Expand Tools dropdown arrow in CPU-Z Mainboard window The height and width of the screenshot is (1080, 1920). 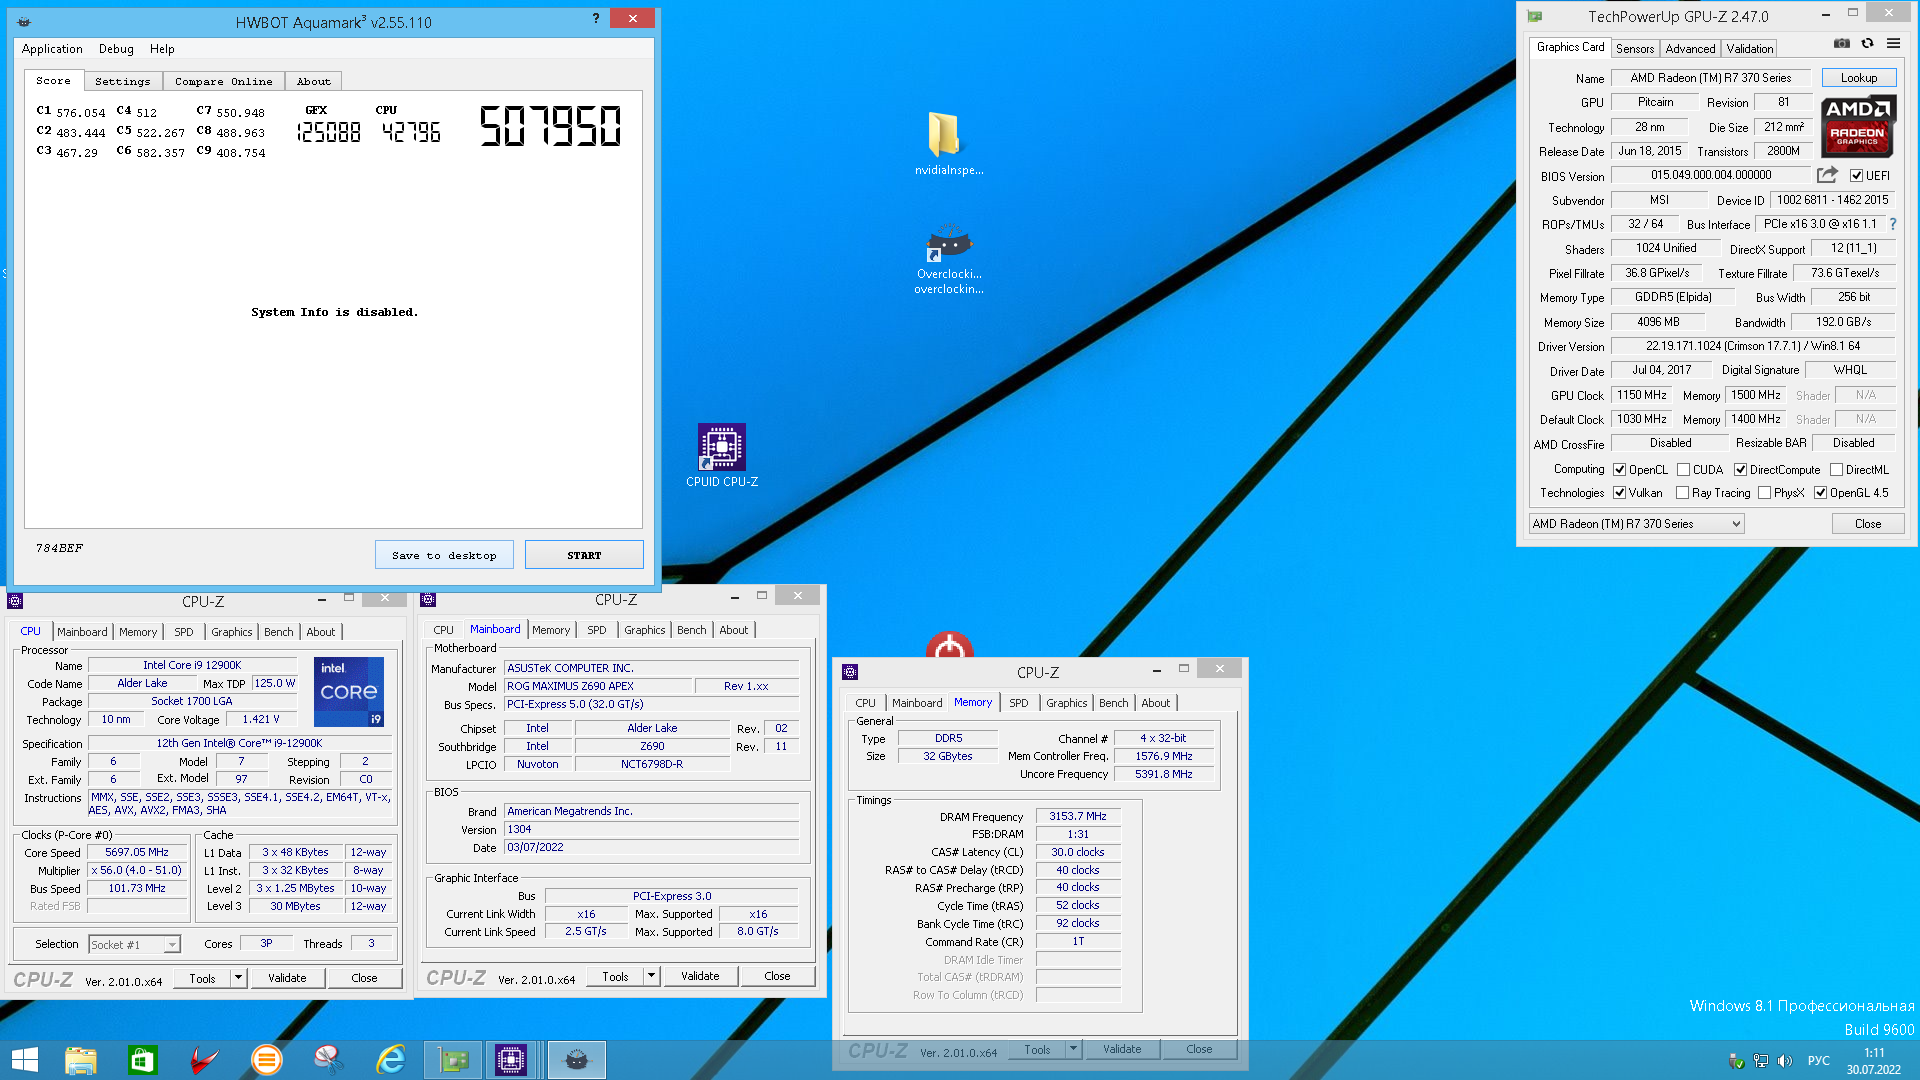coord(651,976)
